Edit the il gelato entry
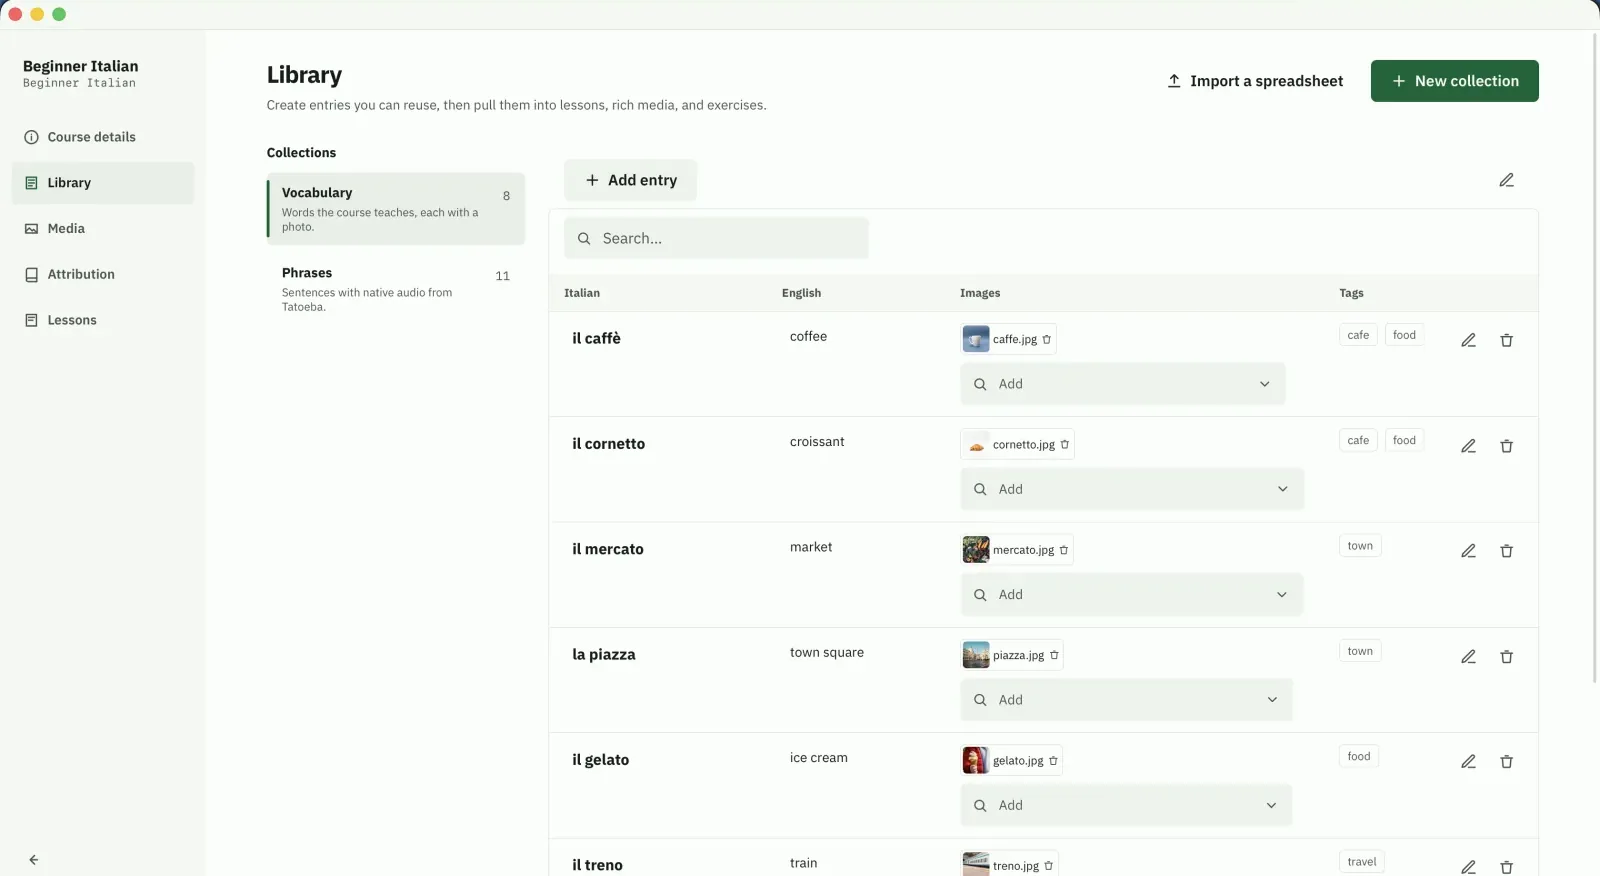Viewport: 1600px width, 876px height. [1468, 762]
